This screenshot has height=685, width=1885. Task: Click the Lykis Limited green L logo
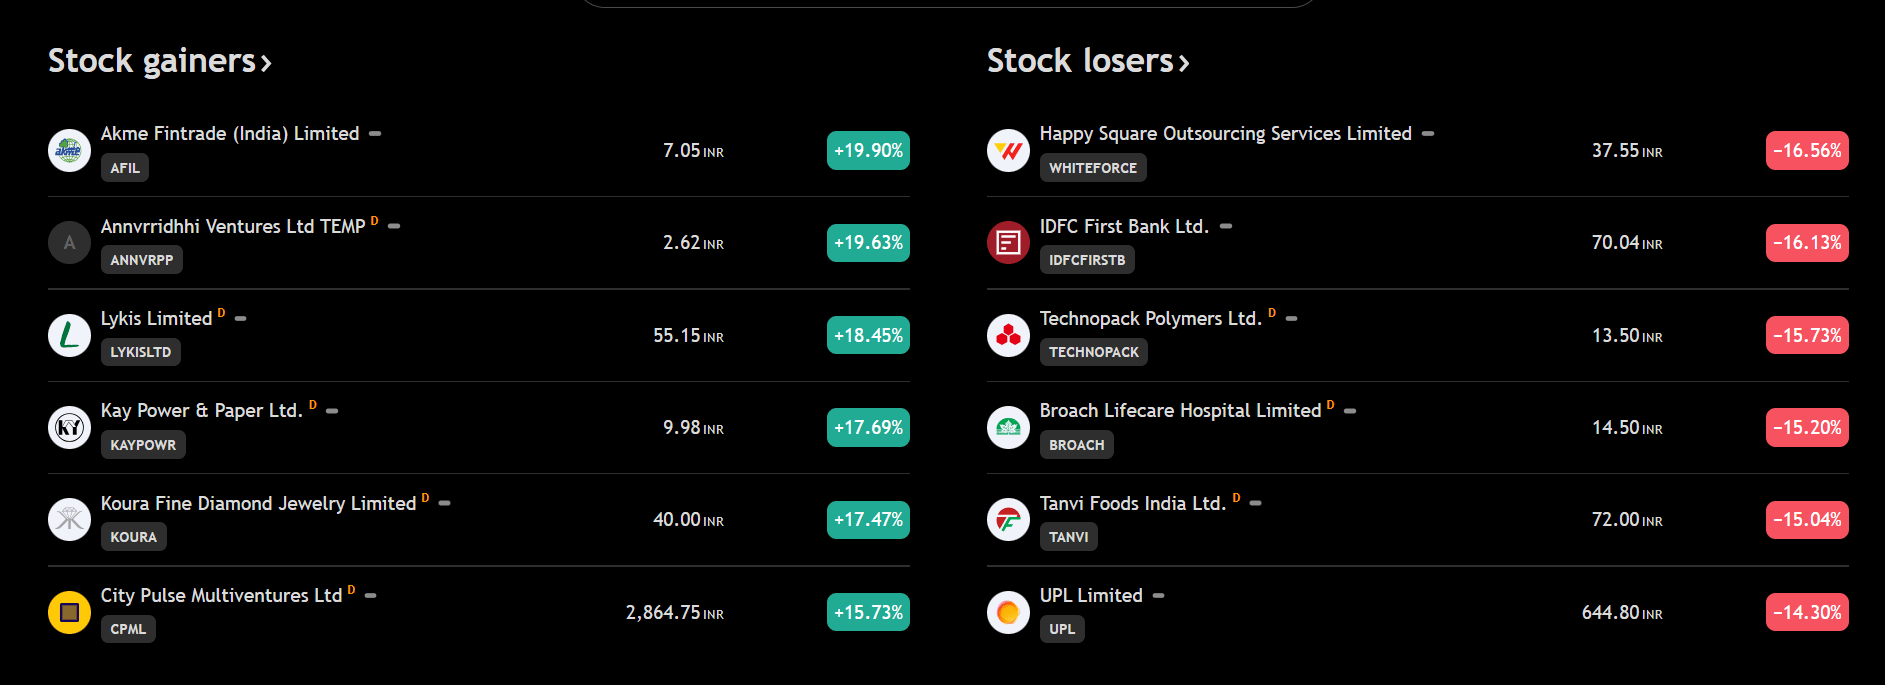[x=69, y=335]
